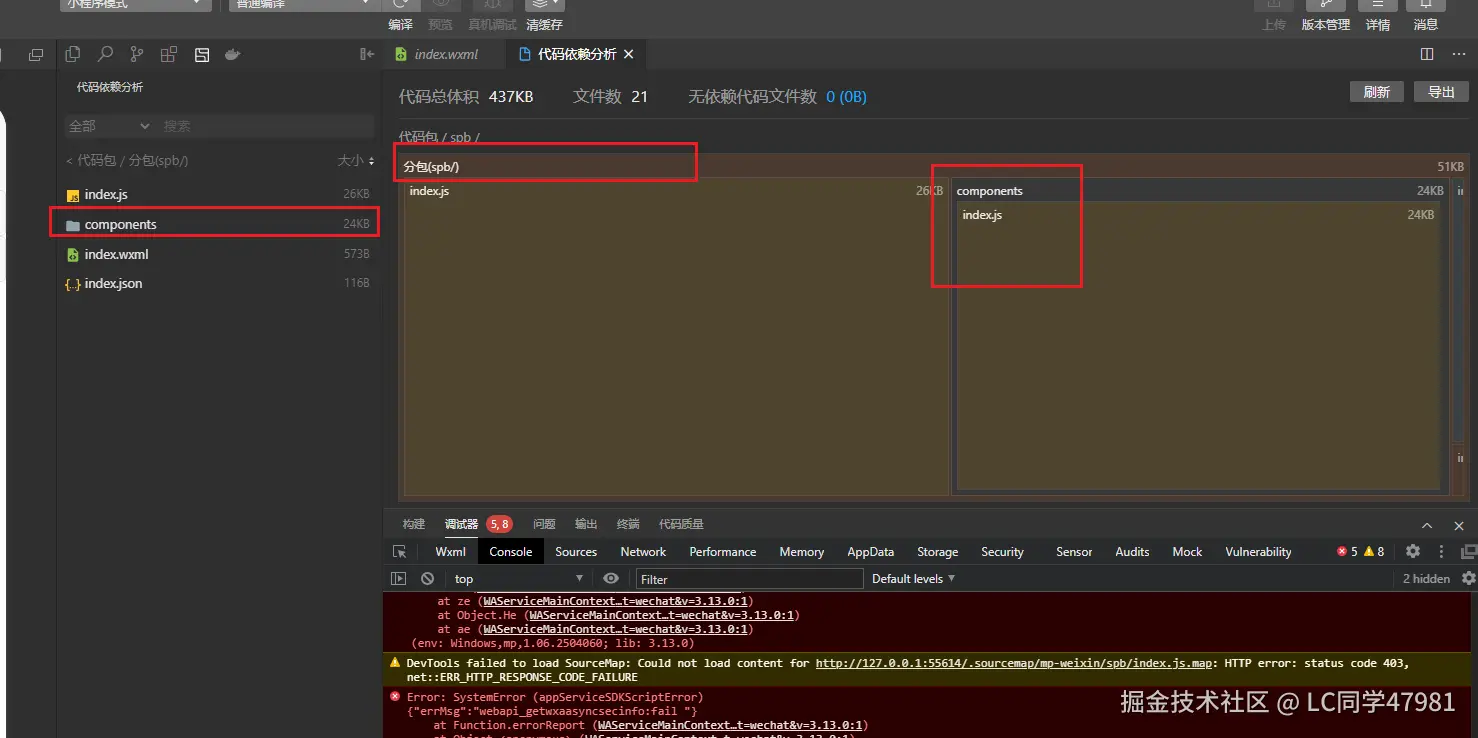1478x738 pixels.
Task: Open the Extensions blocks icon
Action: click(169, 55)
